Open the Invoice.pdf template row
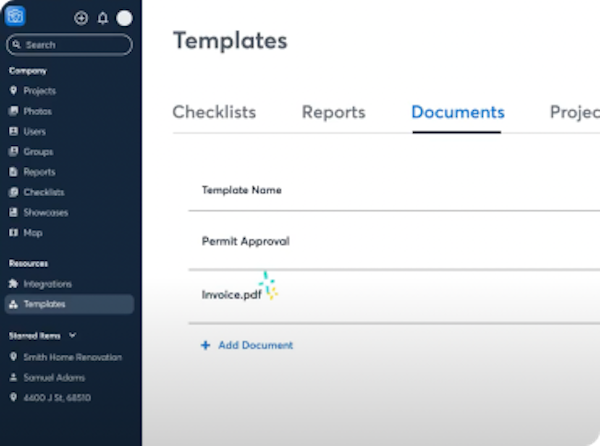Screen dimensions: 600x446 pos(230,295)
